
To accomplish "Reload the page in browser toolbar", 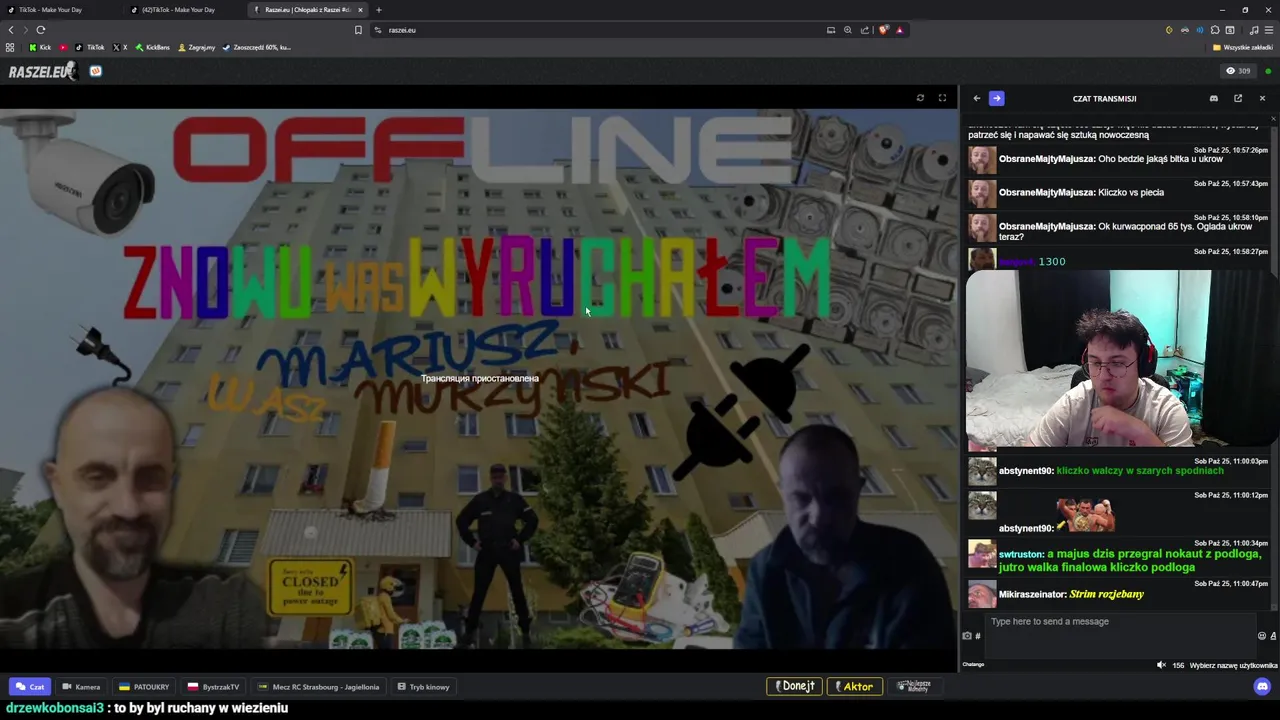I will 41,30.
